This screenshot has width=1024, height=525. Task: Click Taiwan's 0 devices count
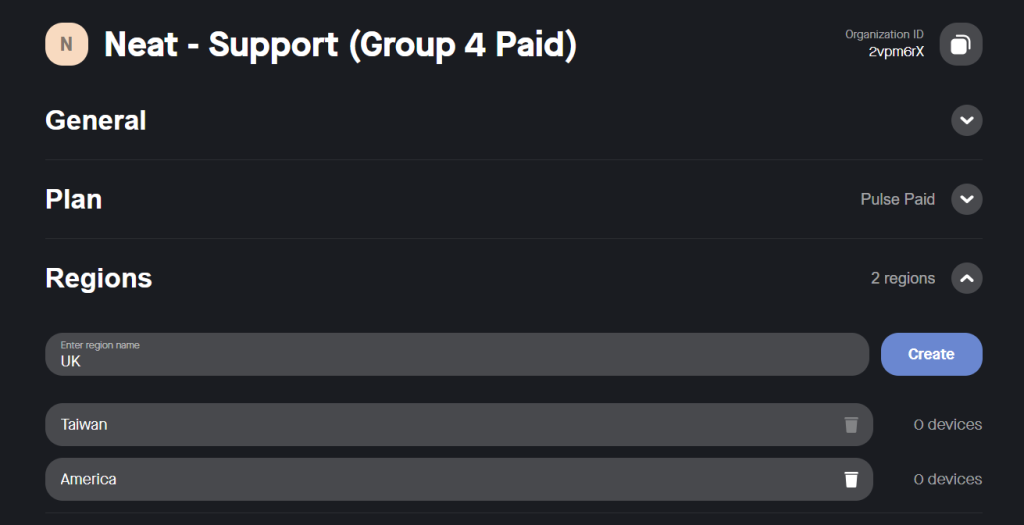coord(947,425)
